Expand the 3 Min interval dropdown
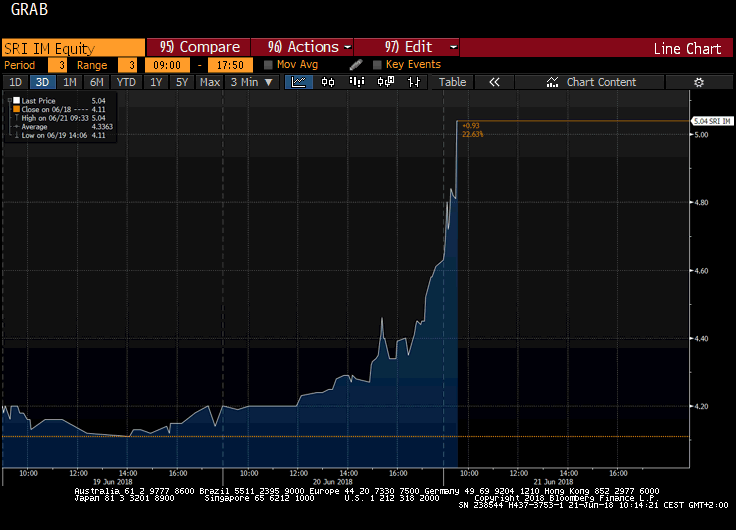The width and height of the screenshot is (736, 530). pos(250,82)
